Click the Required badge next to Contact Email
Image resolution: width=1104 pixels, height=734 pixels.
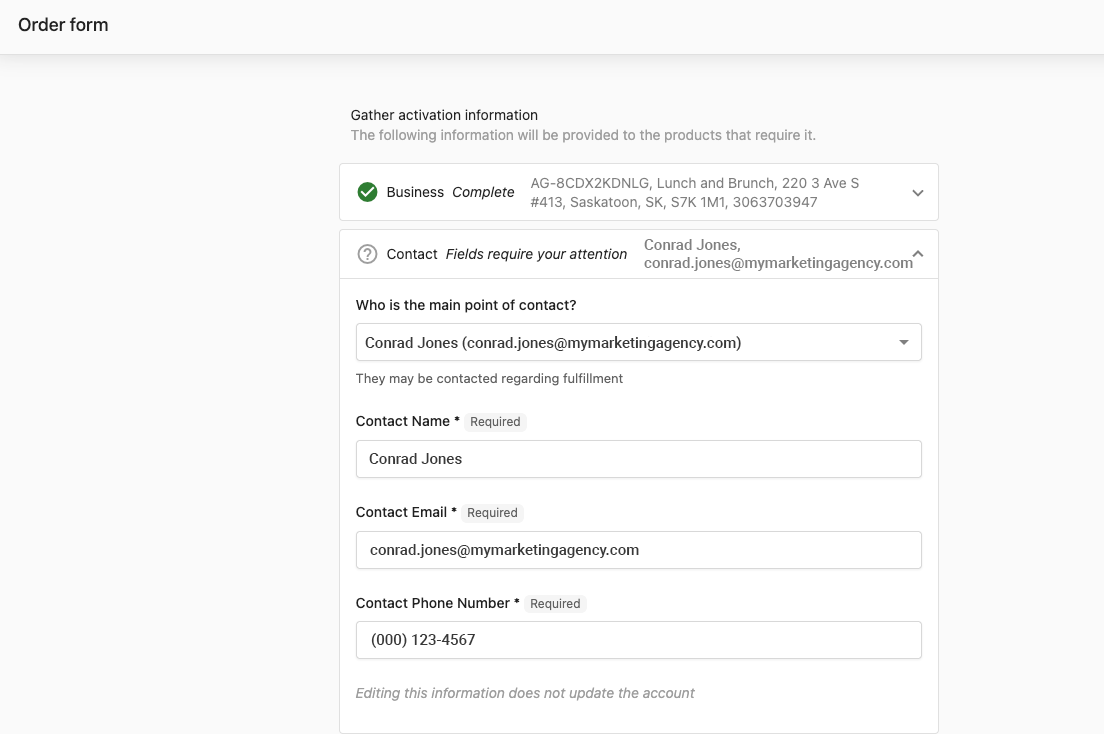(x=492, y=513)
